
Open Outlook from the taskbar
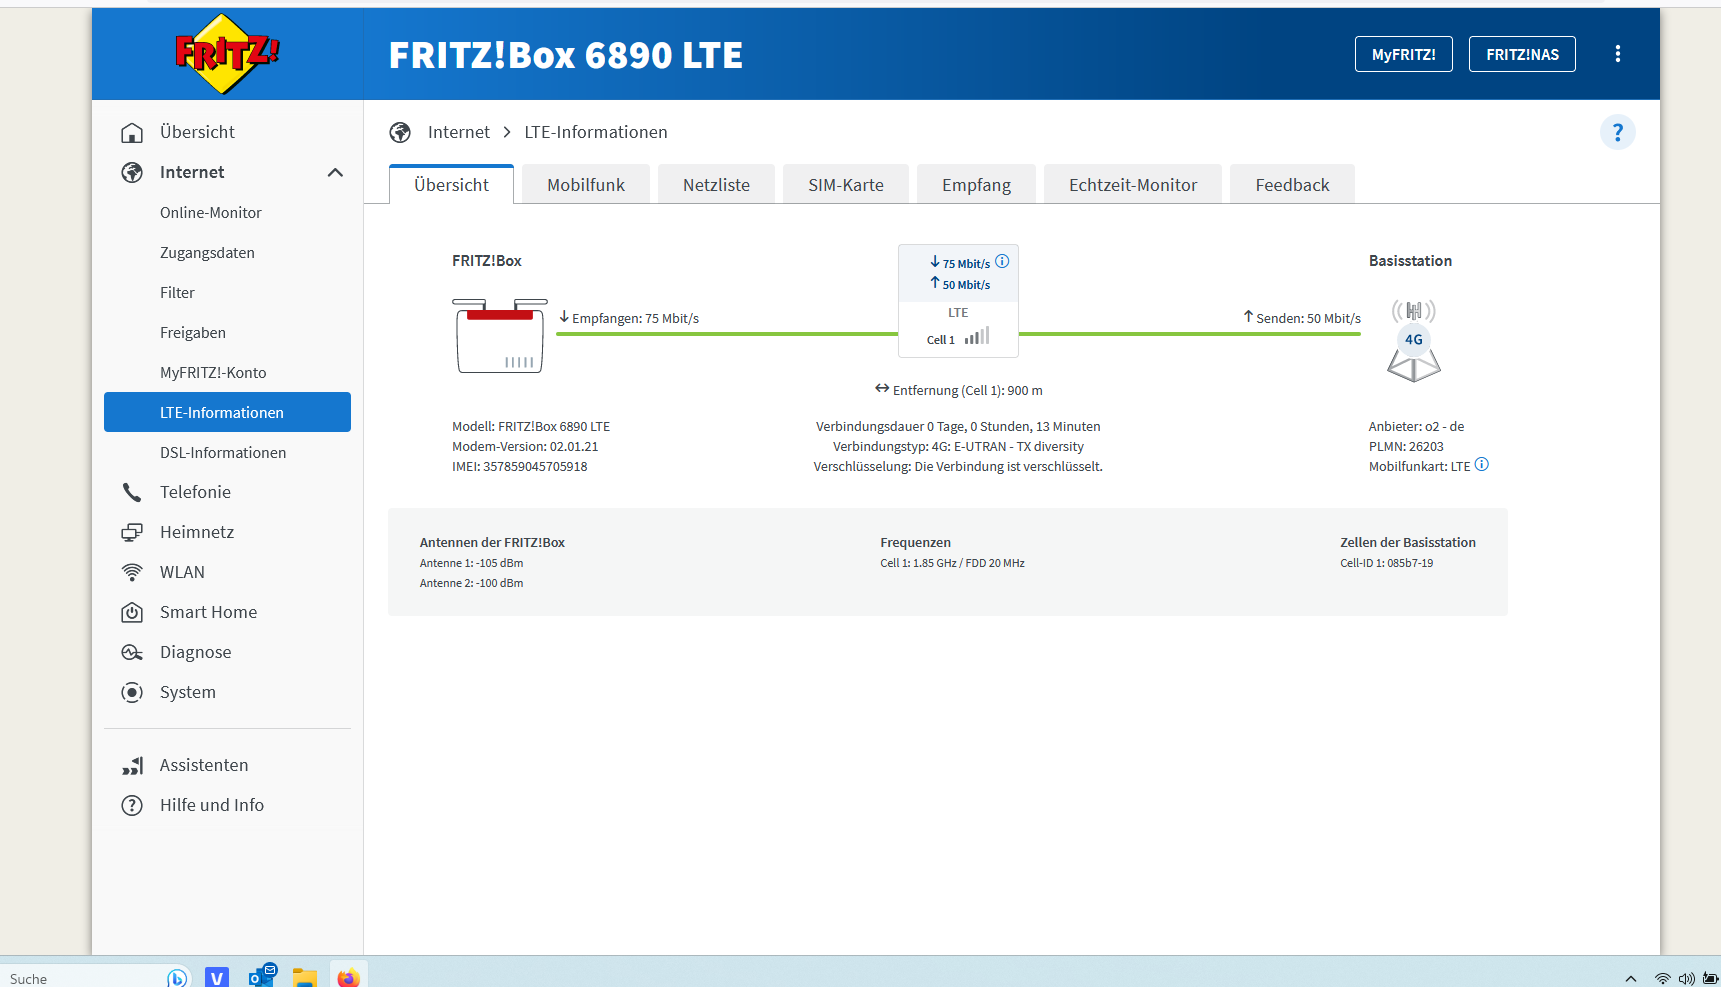click(x=262, y=976)
